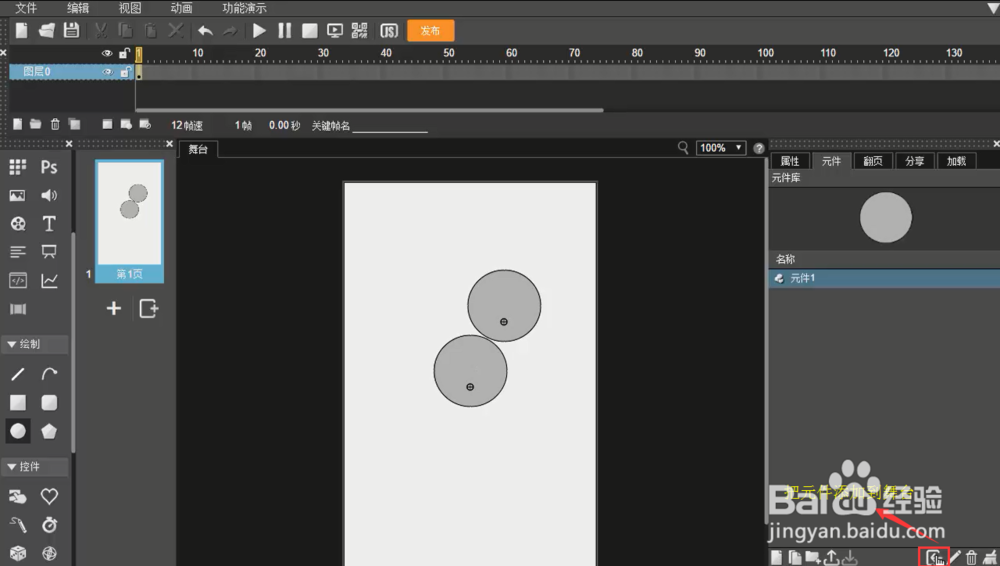This screenshot has width=1000, height=566.
Task: Click the undo arrow icon
Action: [x=205, y=31]
